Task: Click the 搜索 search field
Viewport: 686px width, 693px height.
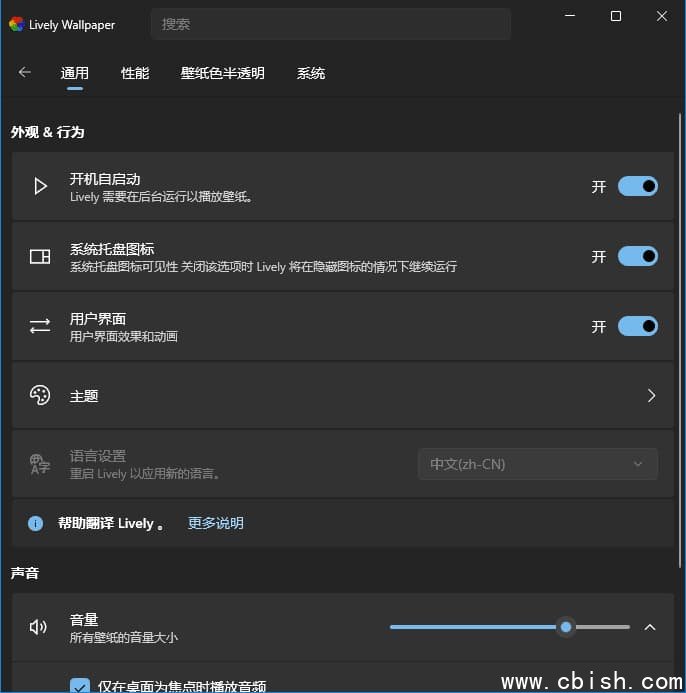Action: [331, 24]
